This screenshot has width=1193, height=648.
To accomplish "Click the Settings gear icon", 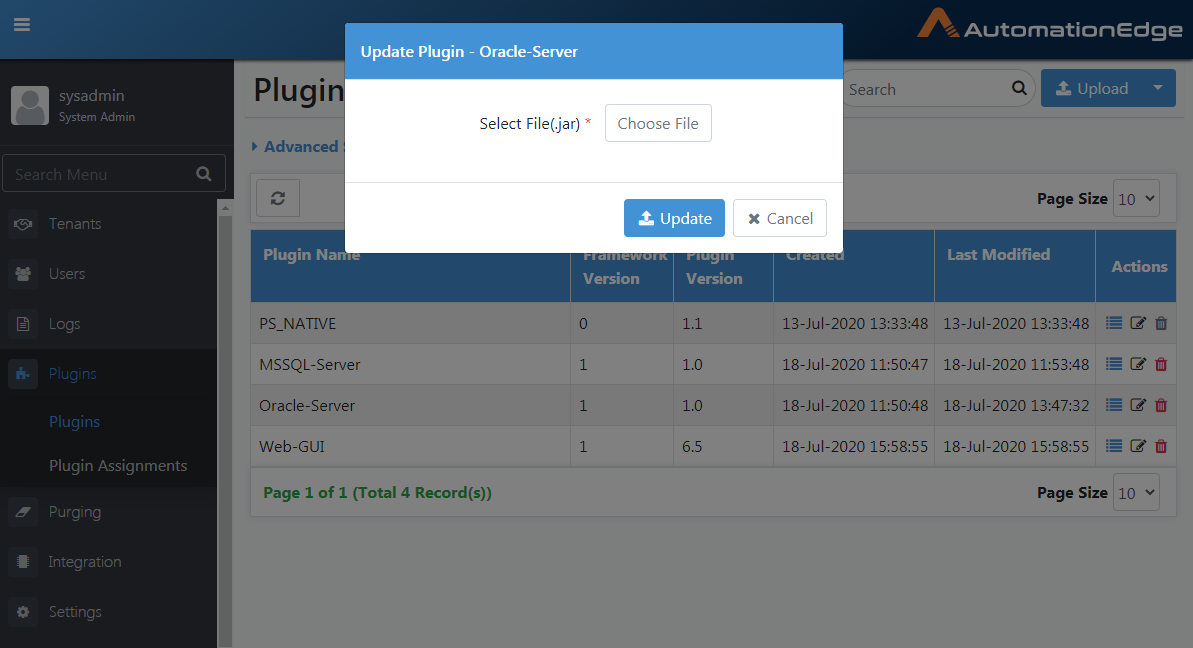I will (x=23, y=611).
